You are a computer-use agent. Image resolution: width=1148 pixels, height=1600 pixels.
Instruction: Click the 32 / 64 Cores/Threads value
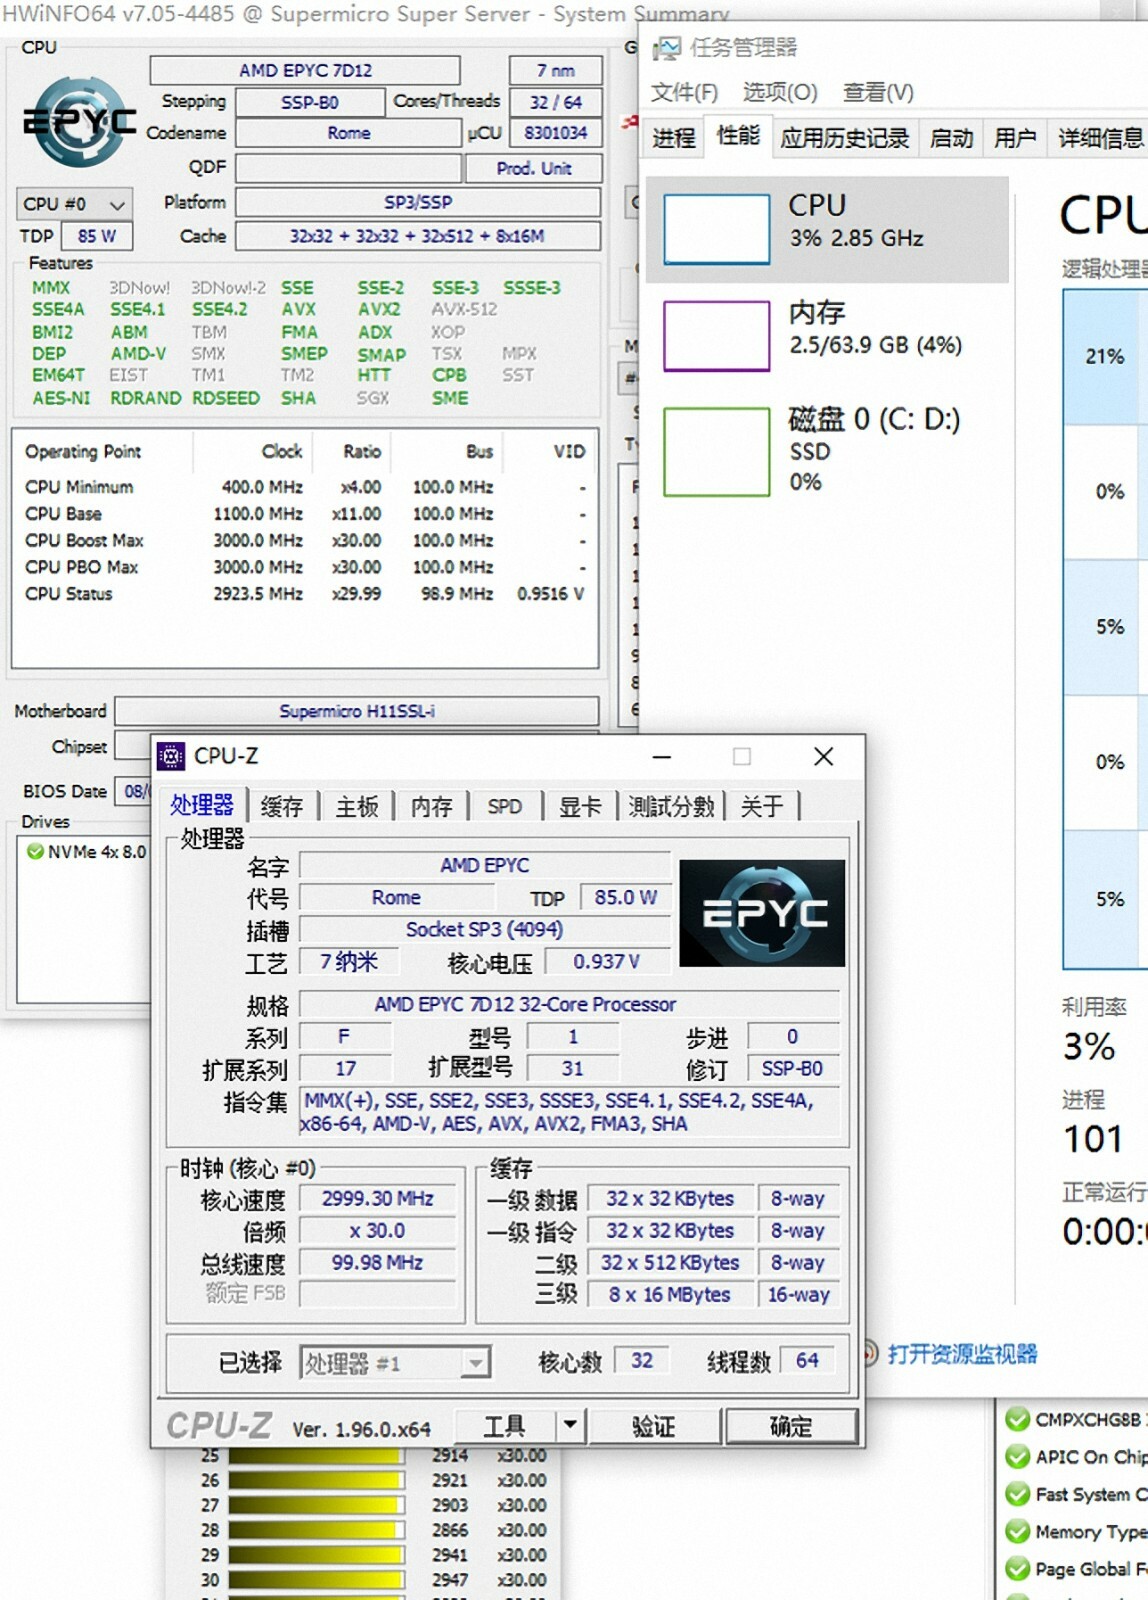click(x=556, y=102)
